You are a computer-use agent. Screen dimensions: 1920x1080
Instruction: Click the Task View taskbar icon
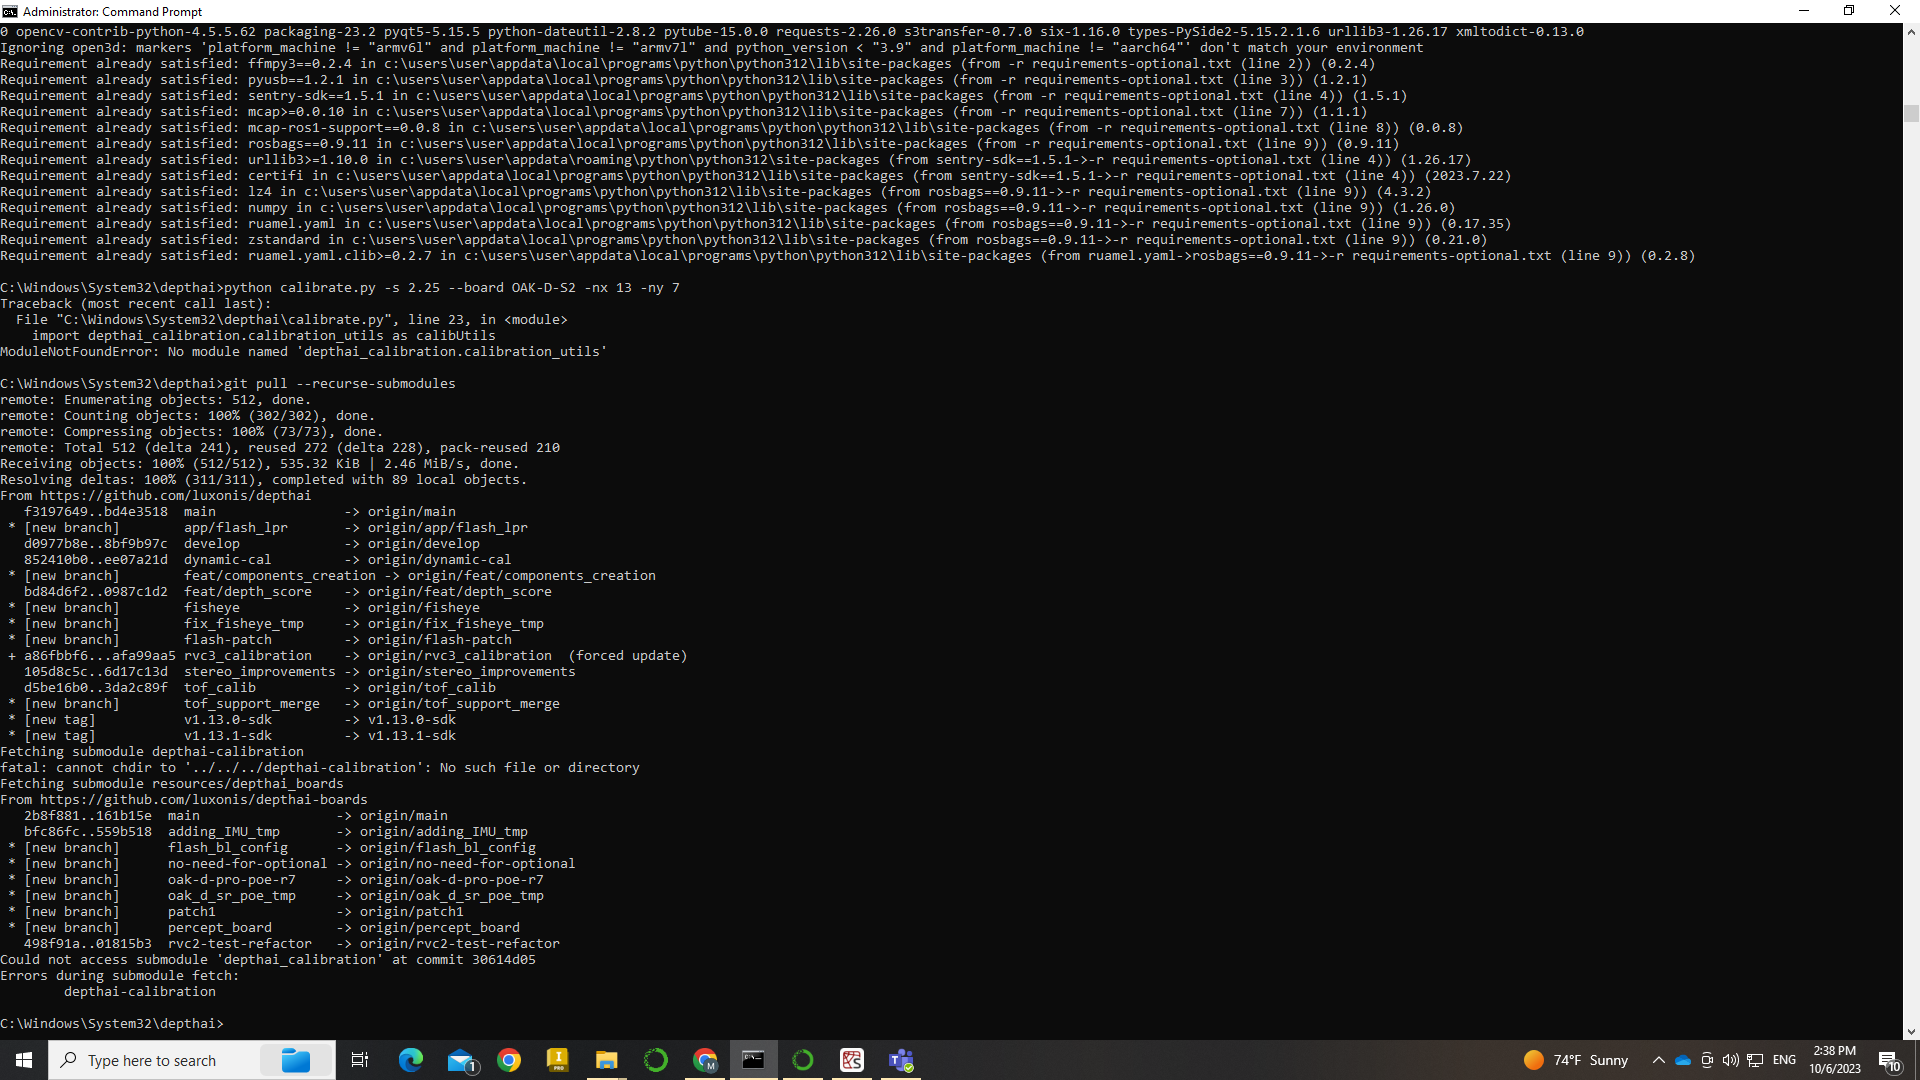coord(360,1060)
